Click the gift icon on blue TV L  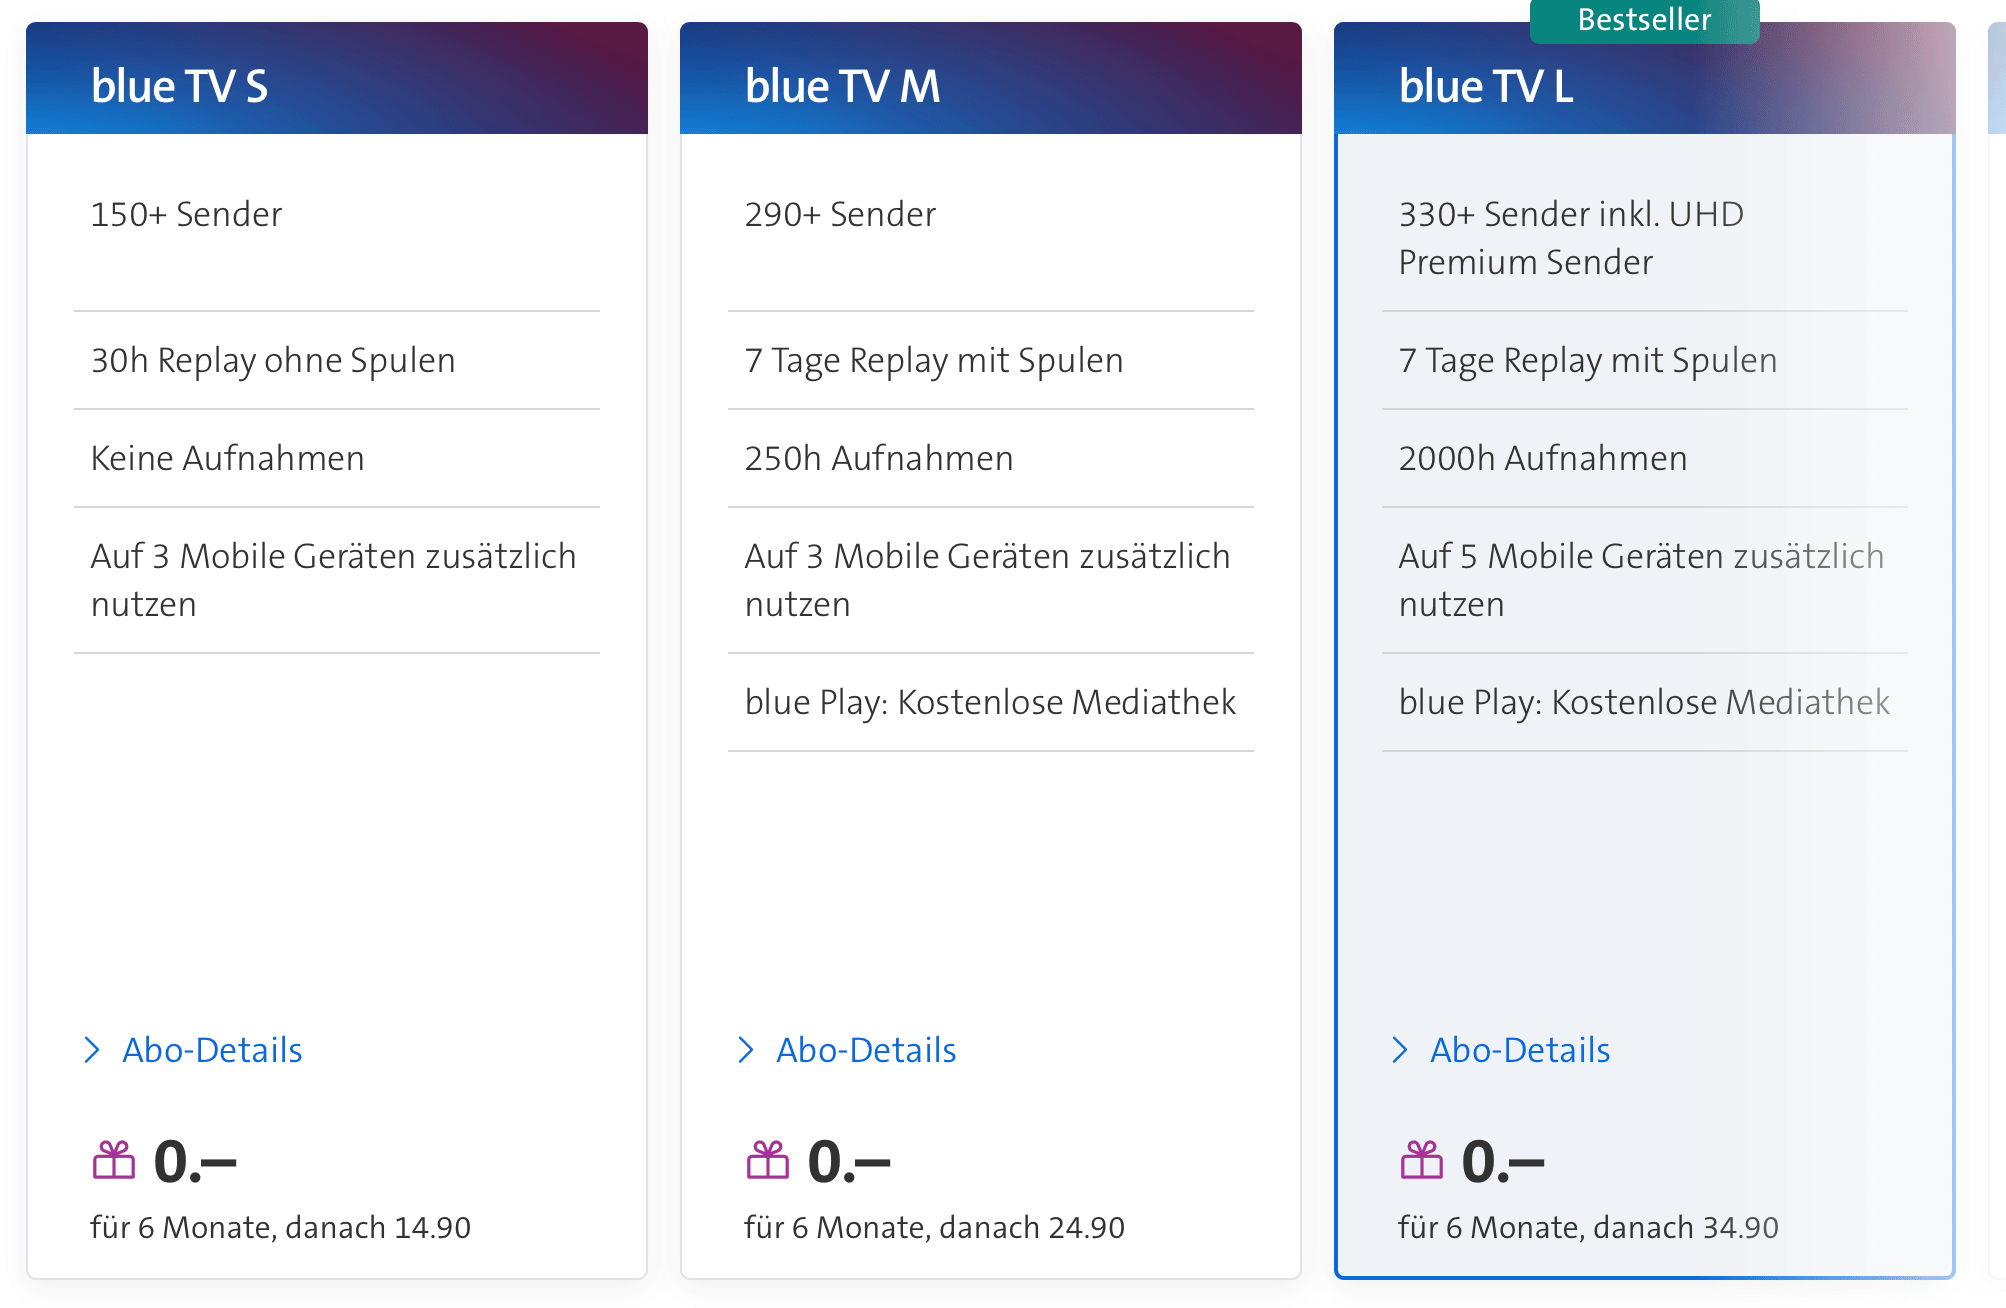tap(1422, 1160)
